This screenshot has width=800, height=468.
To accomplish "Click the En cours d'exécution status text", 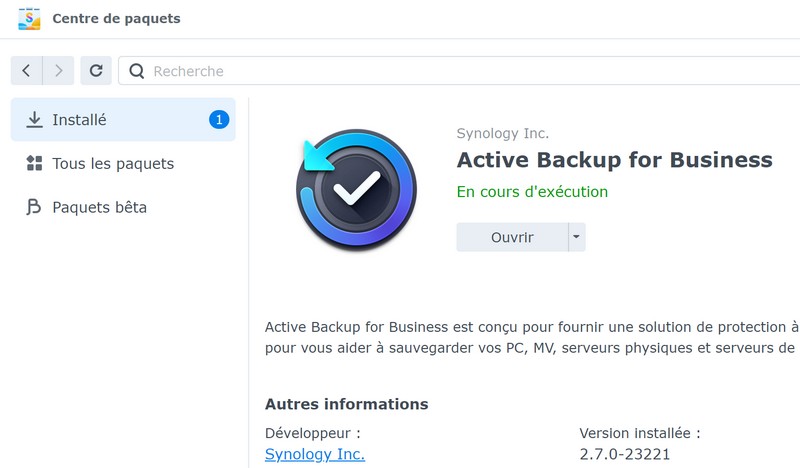I will point(532,191).
